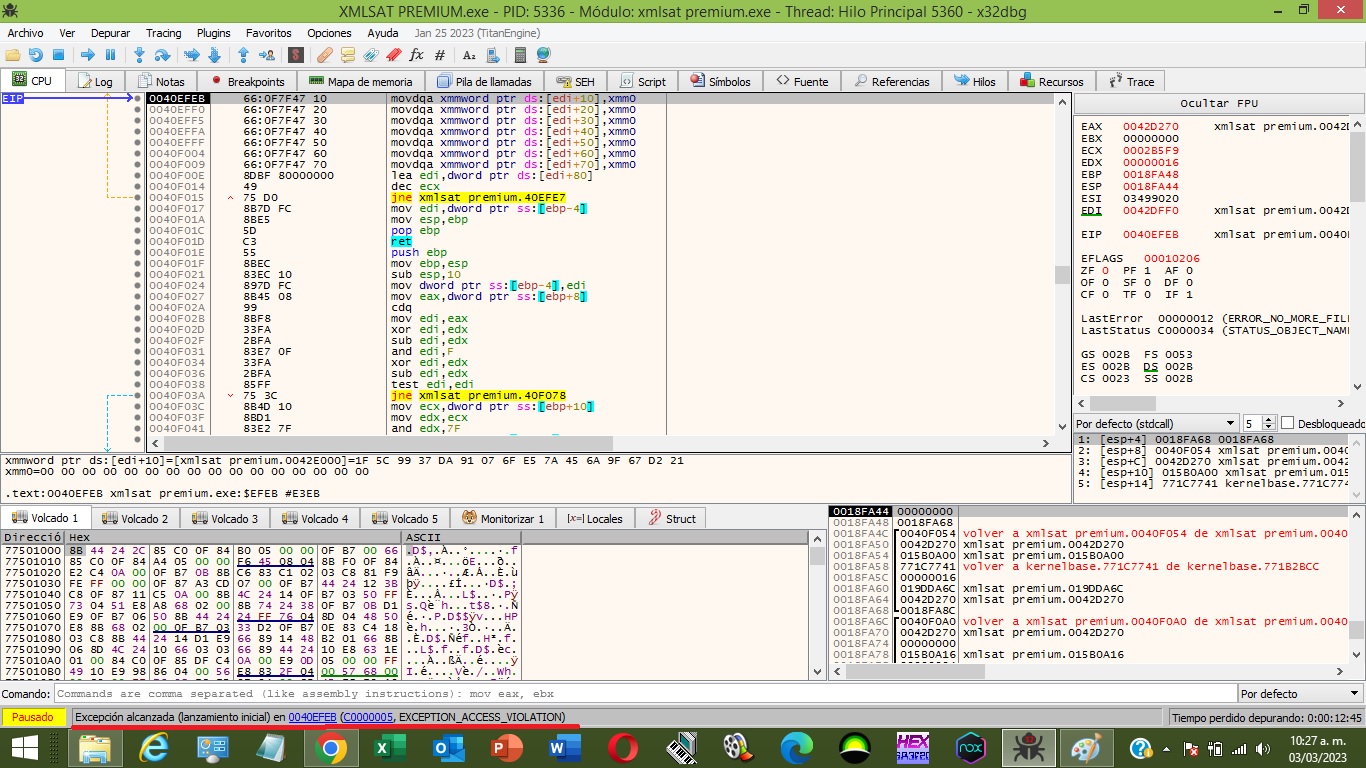Screen dimensions: 1366x768
Task: Open Opera browser from the taskbar
Action: coord(622,748)
